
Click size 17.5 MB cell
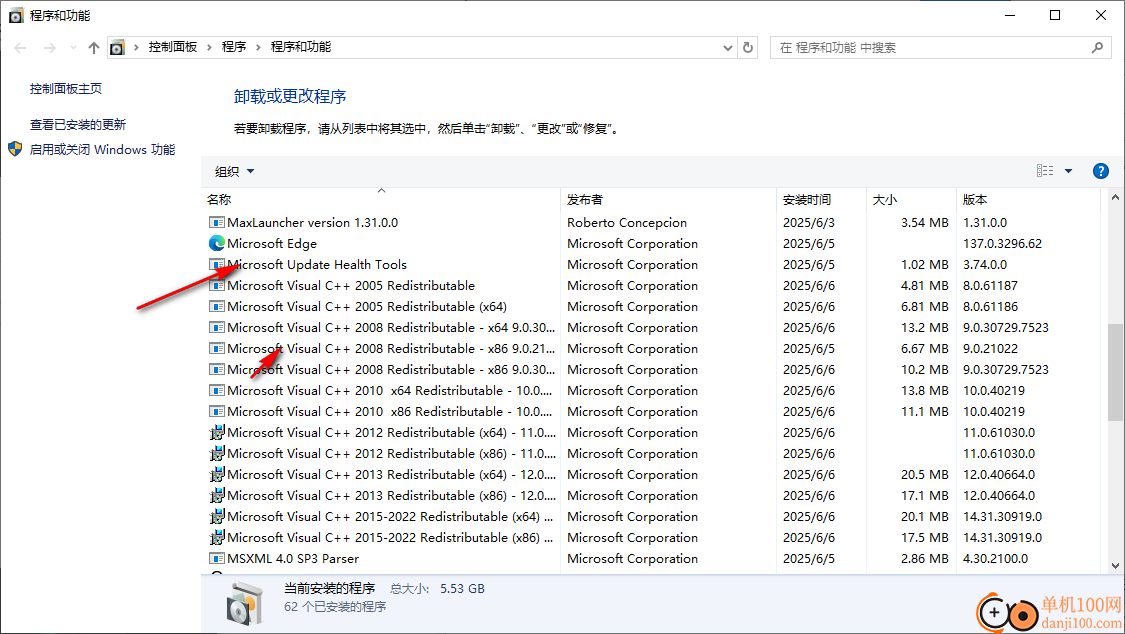pos(925,537)
